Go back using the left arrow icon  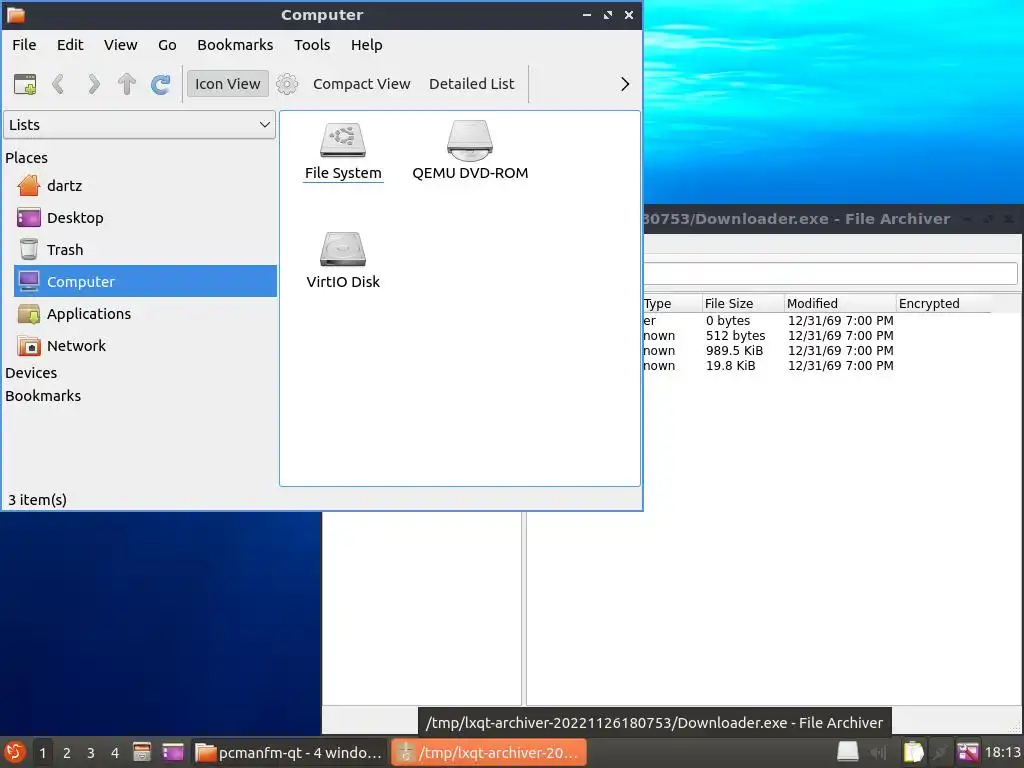pyautogui.click(x=58, y=84)
